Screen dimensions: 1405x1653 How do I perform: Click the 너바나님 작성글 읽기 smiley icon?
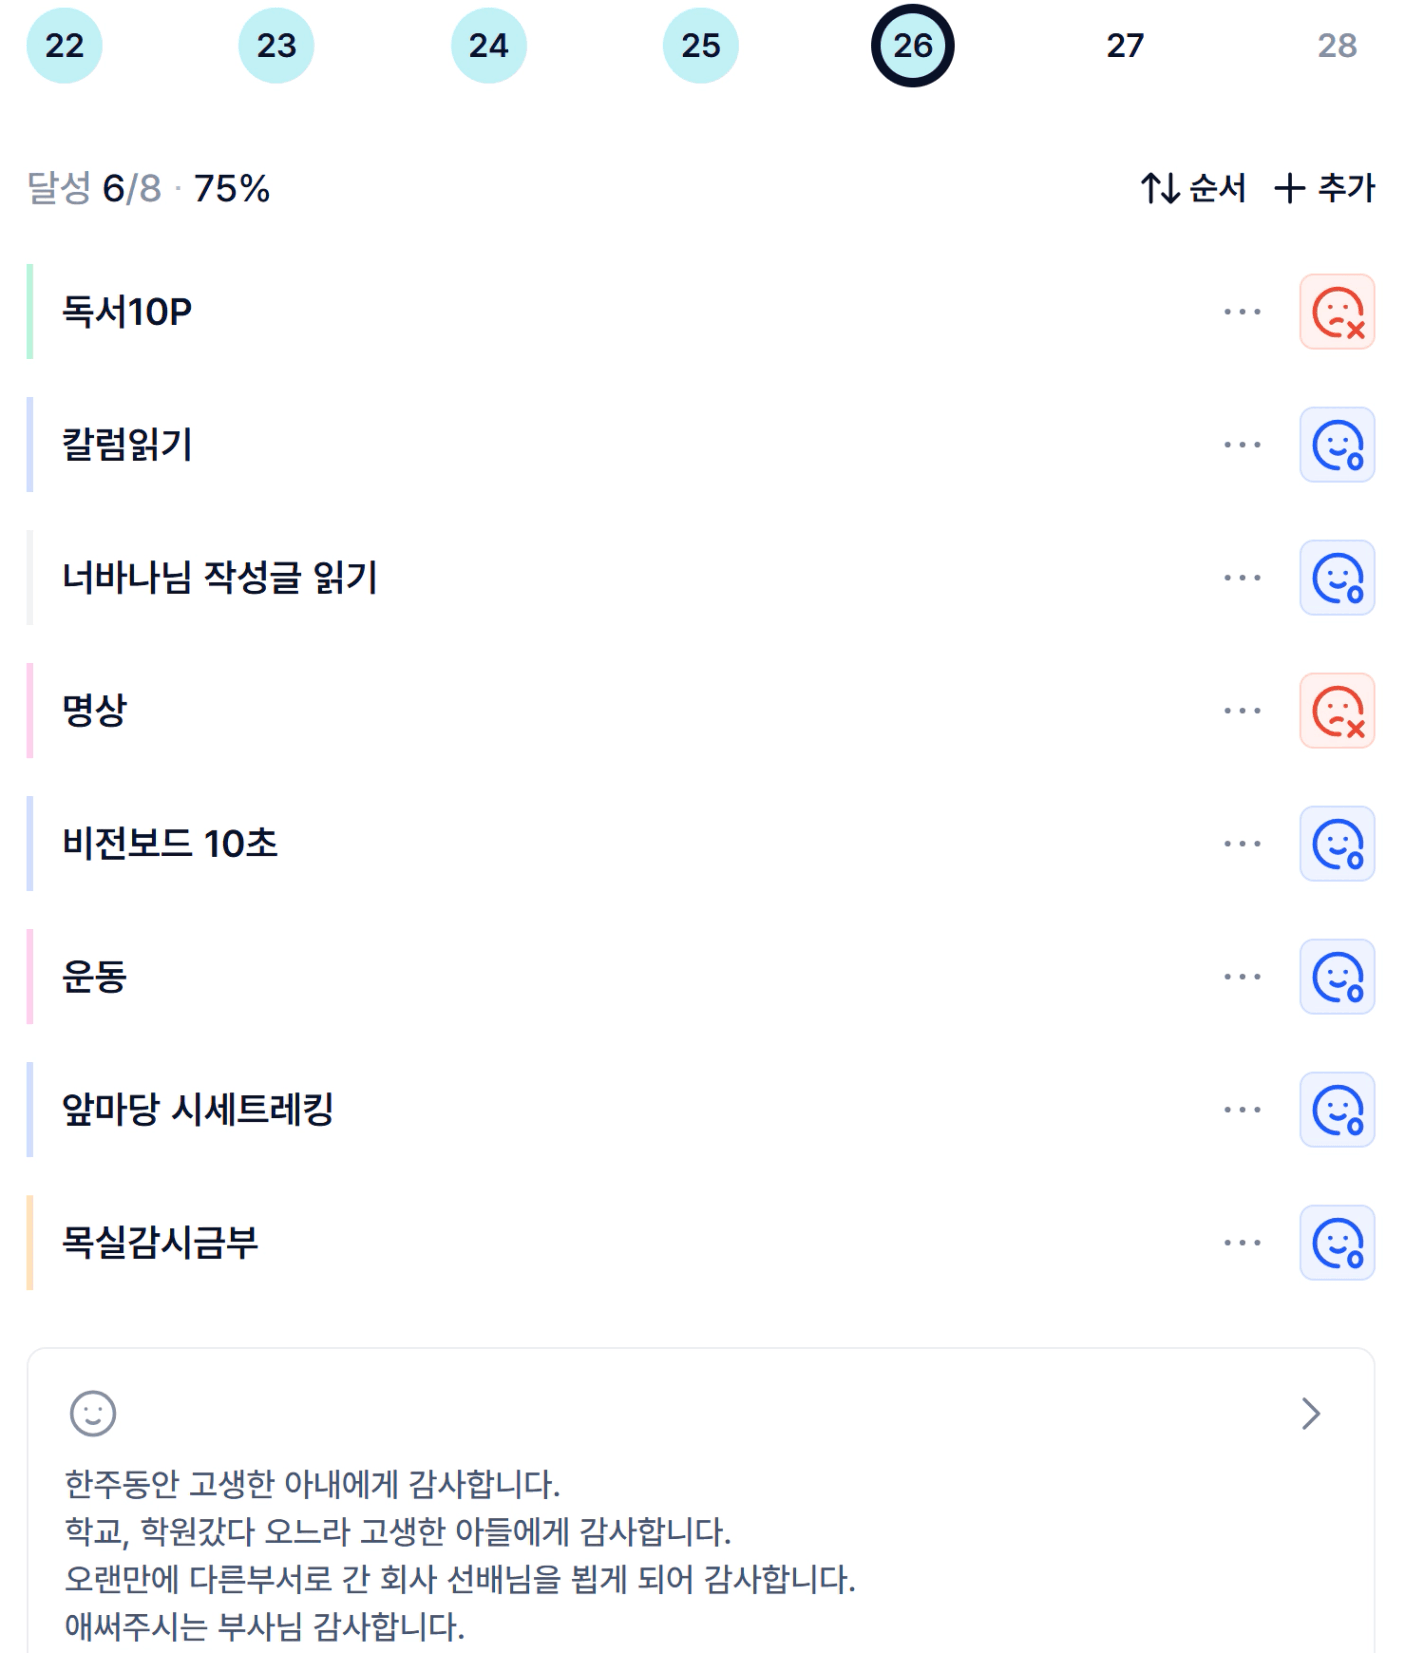tap(1336, 578)
